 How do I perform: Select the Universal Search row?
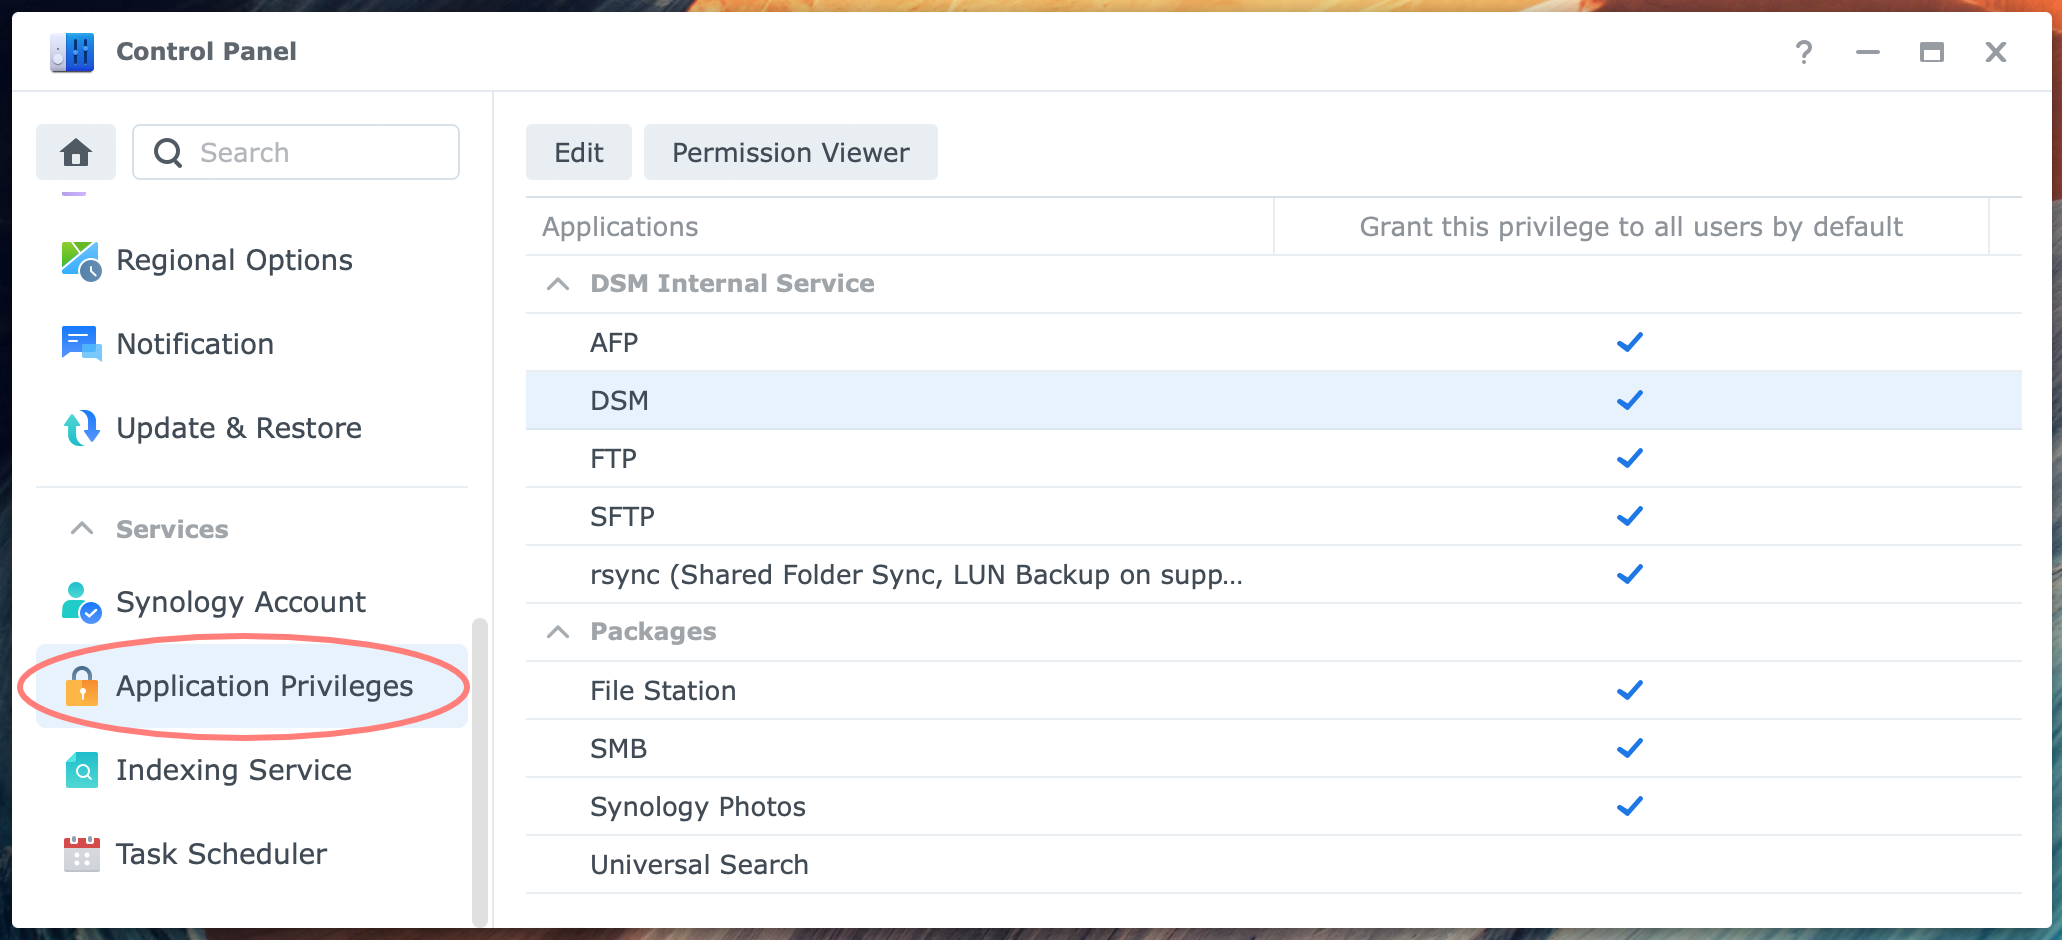pos(1274,864)
